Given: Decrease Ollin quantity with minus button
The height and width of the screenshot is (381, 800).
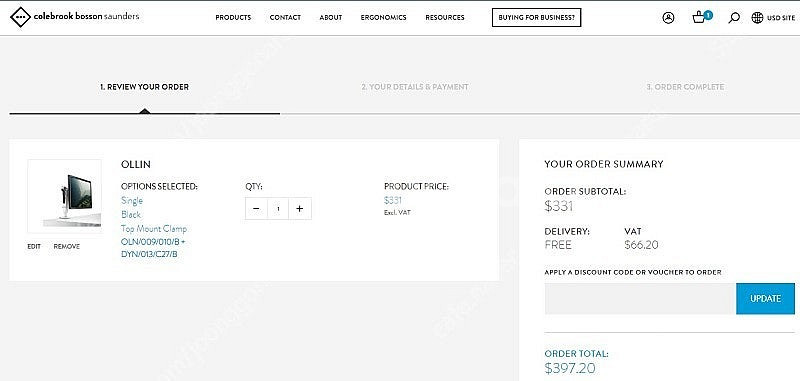Looking at the screenshot, I should [256, 209].
